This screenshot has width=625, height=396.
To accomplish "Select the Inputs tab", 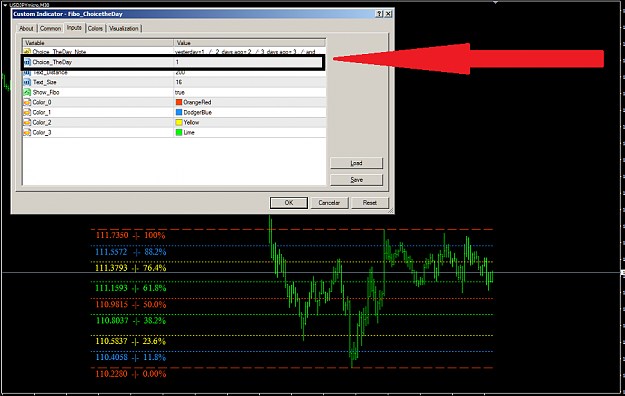I will 74,28.
